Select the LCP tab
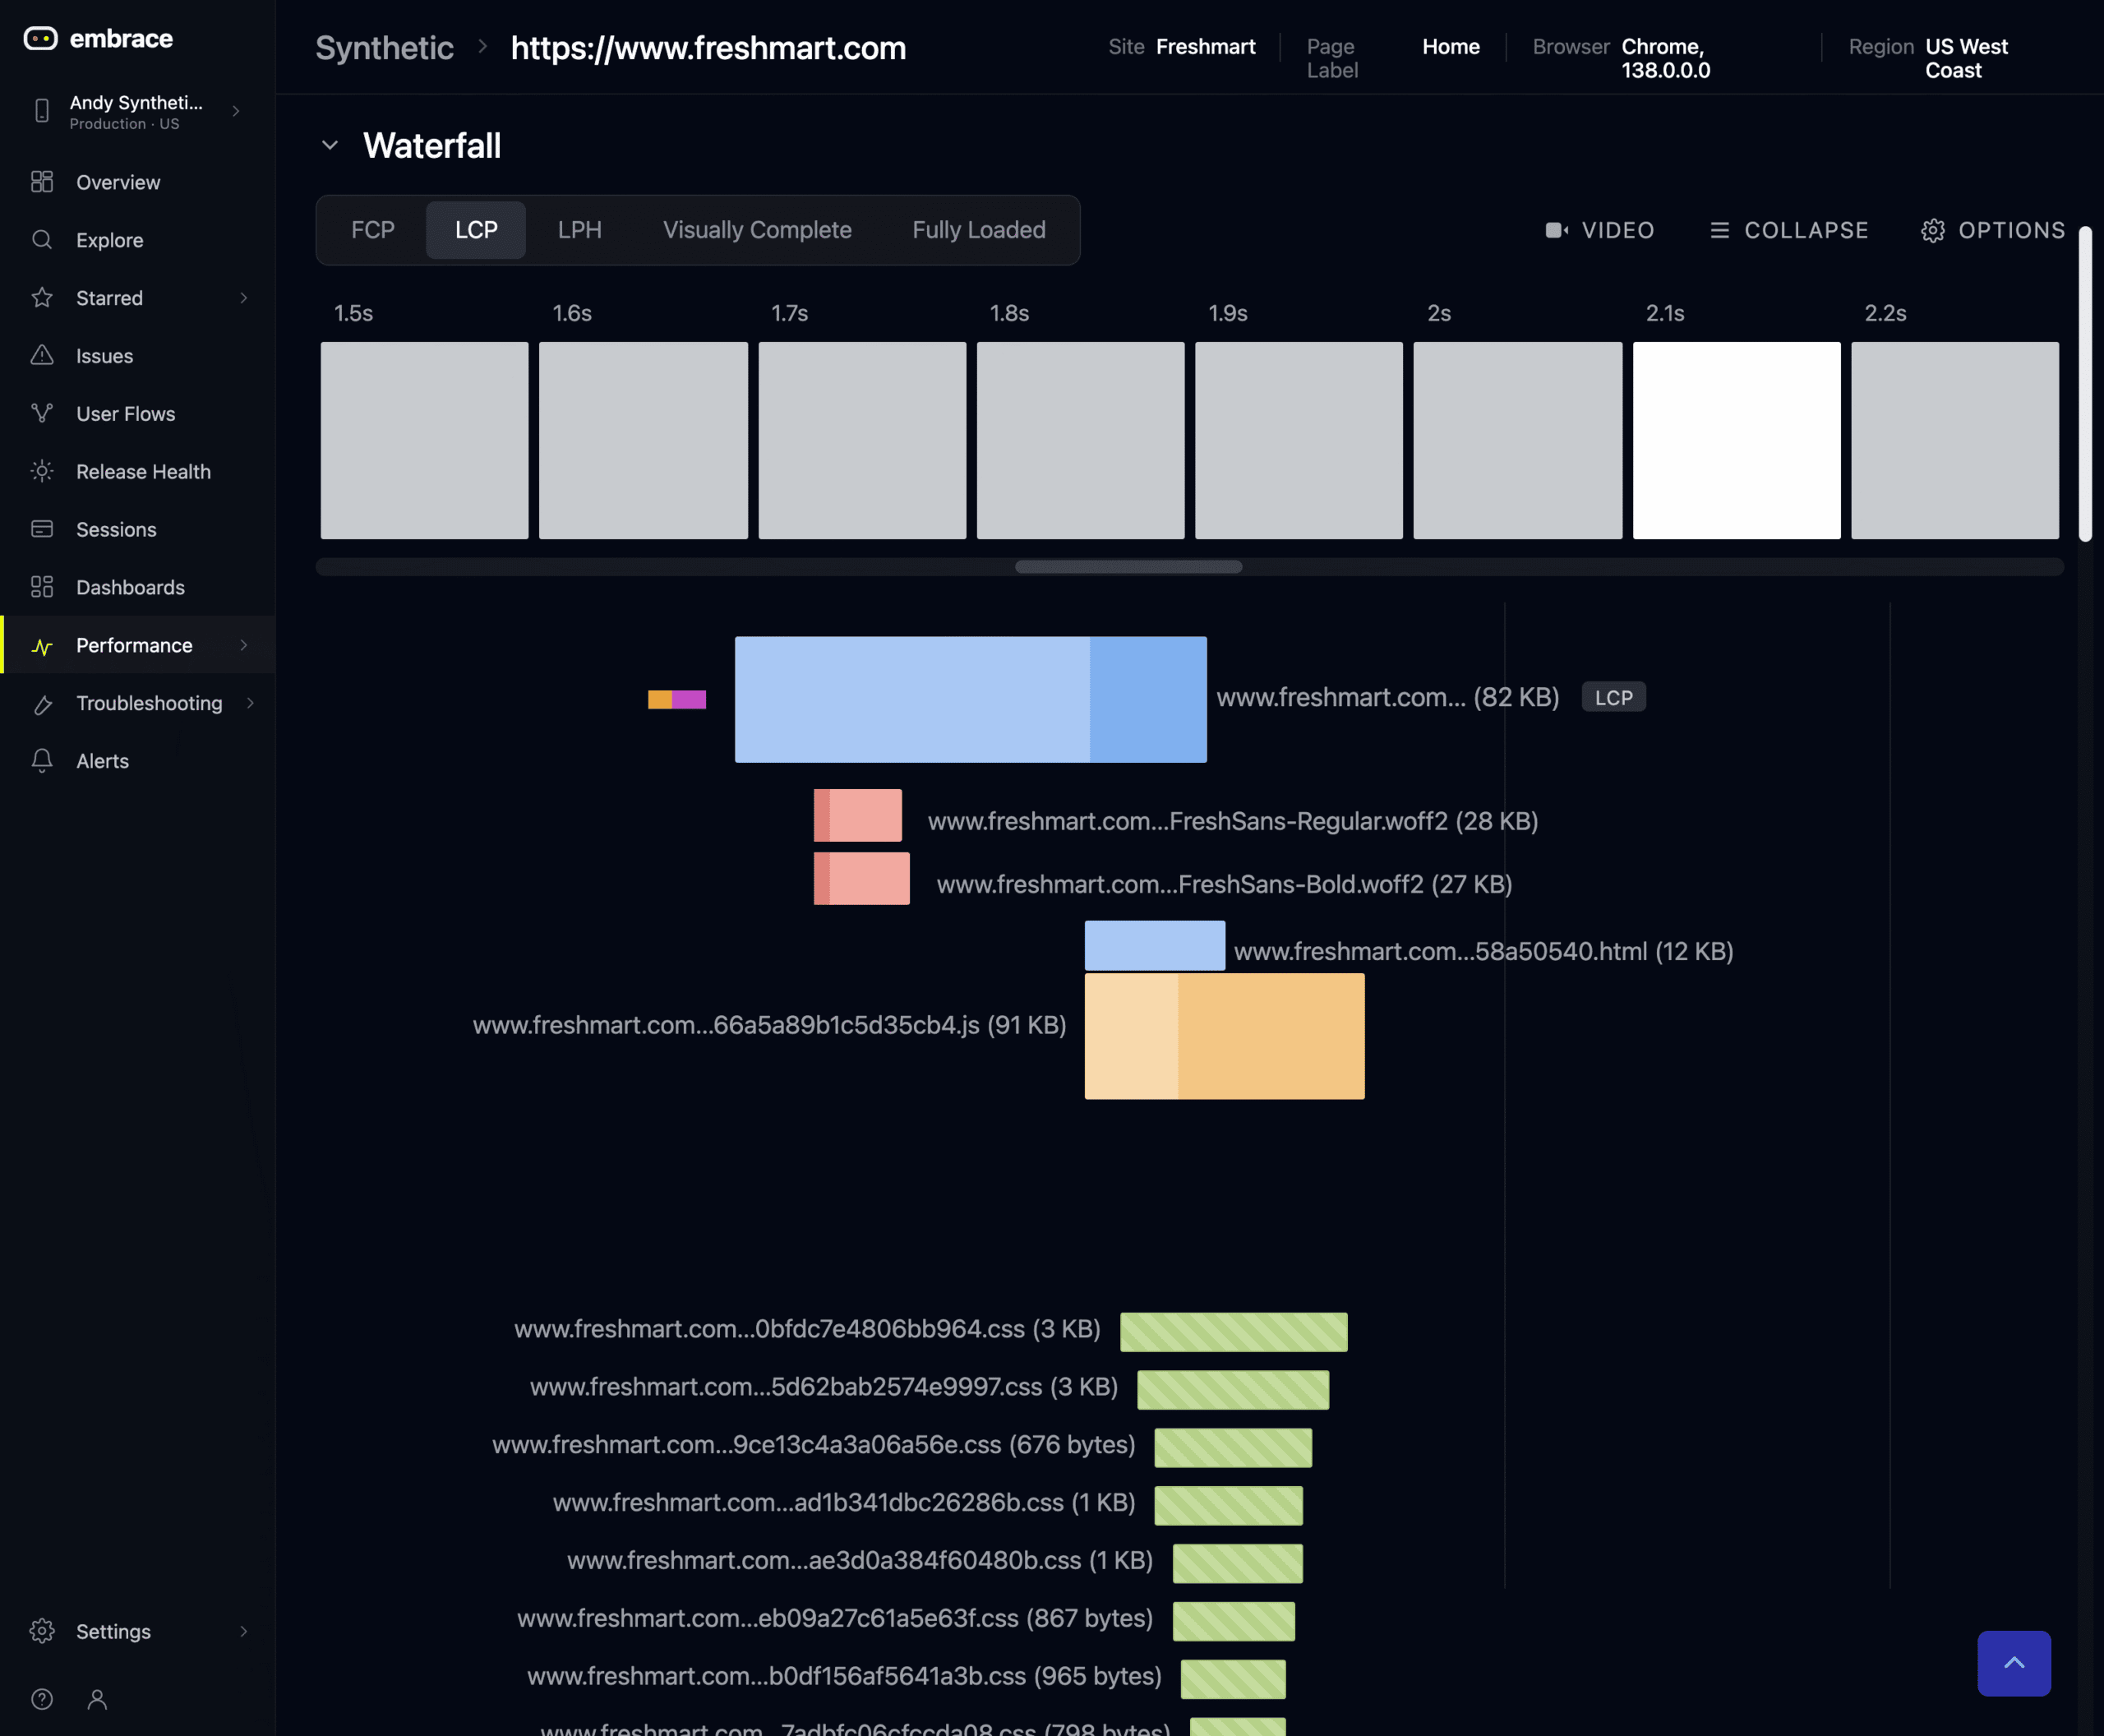 point(476,230)
